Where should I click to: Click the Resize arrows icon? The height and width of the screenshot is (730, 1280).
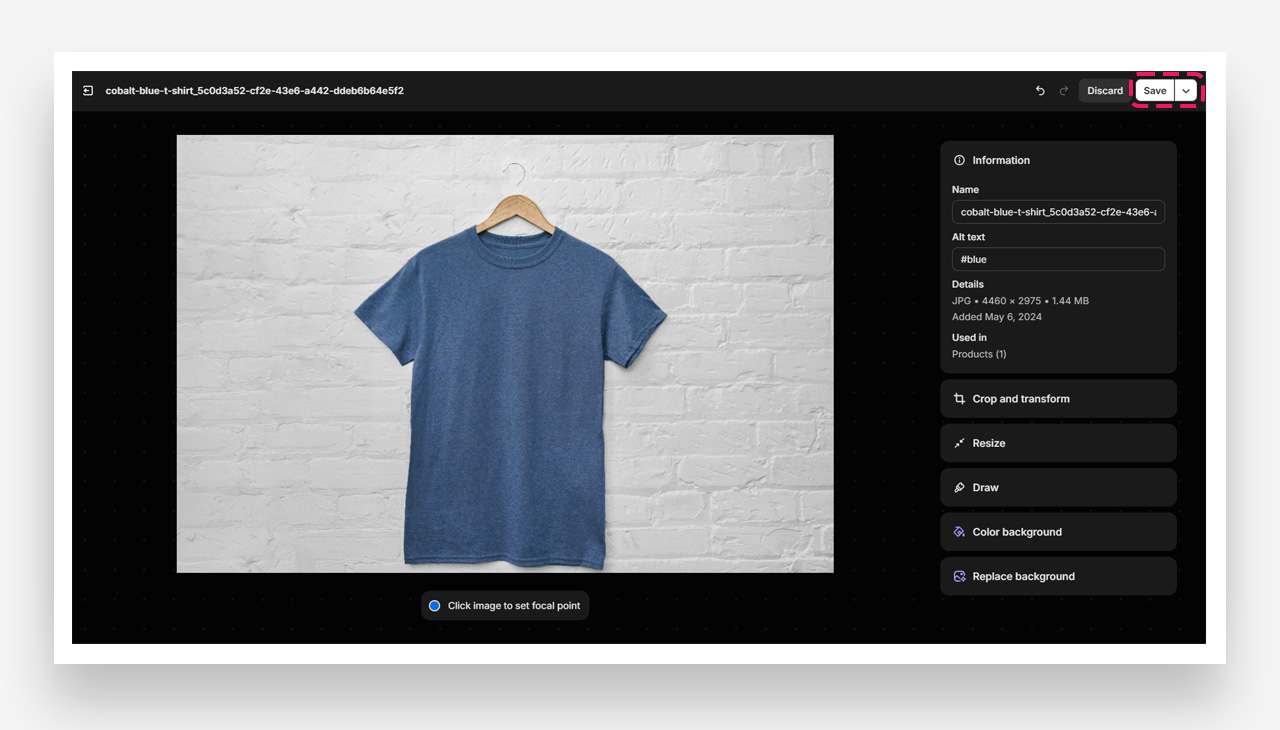click(959, 443)
